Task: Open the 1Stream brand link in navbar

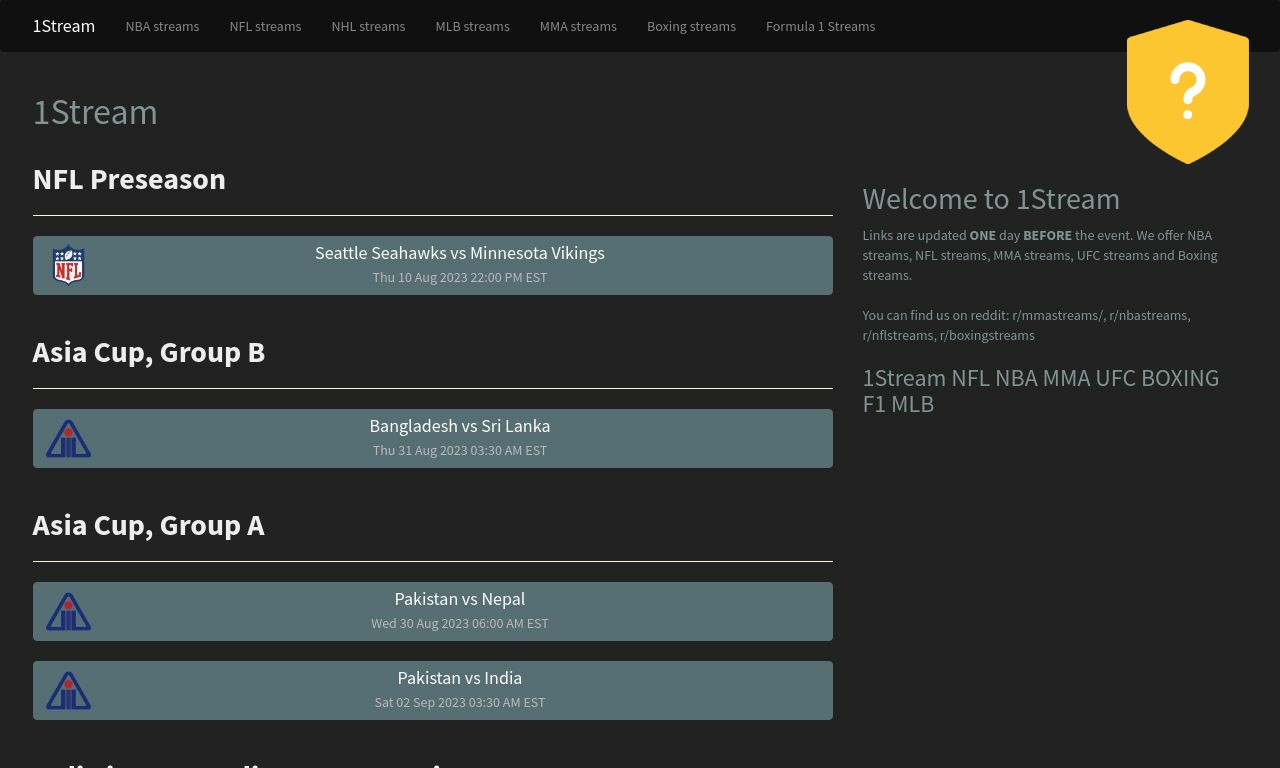Action: (x=64, y=26)
